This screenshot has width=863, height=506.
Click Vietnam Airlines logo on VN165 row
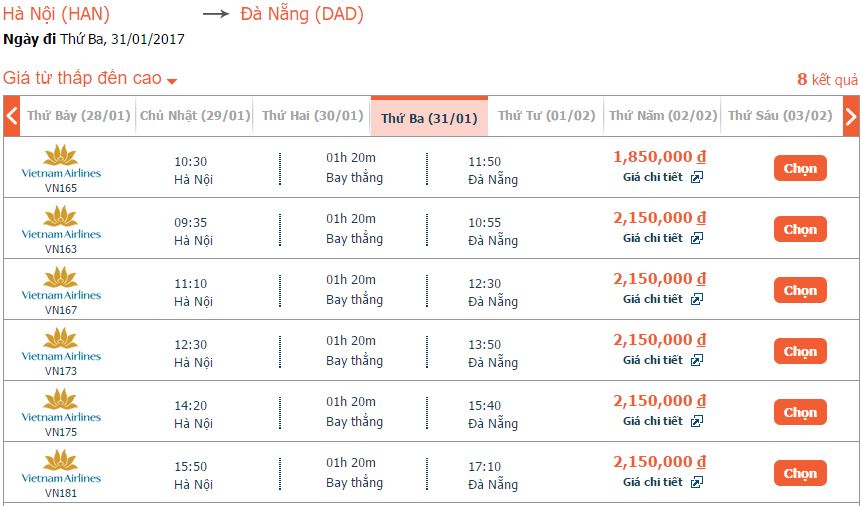pyautogui.click(x=61, y=162)
